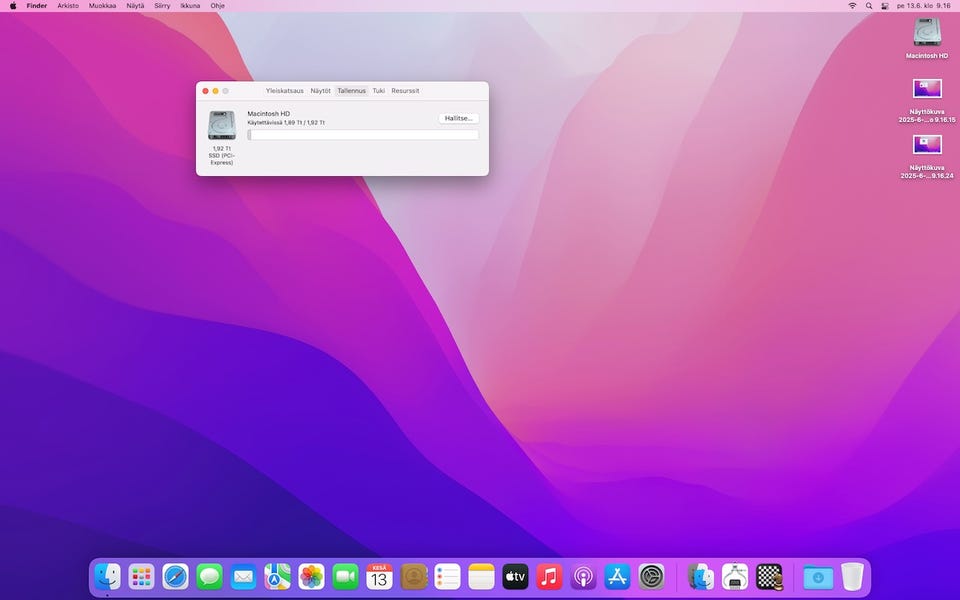Click the Macintosh HD storage usage bar
The width and height of the screenshot is (960, 600).
click(x=363, y=135)
